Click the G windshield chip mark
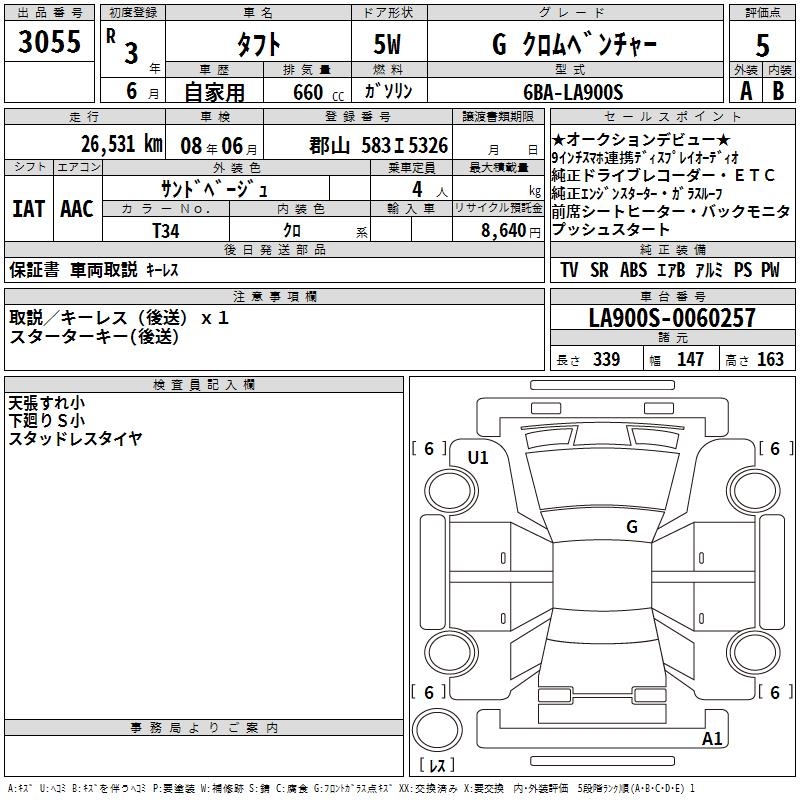This screenshot has height=800, width=800. 632,526
